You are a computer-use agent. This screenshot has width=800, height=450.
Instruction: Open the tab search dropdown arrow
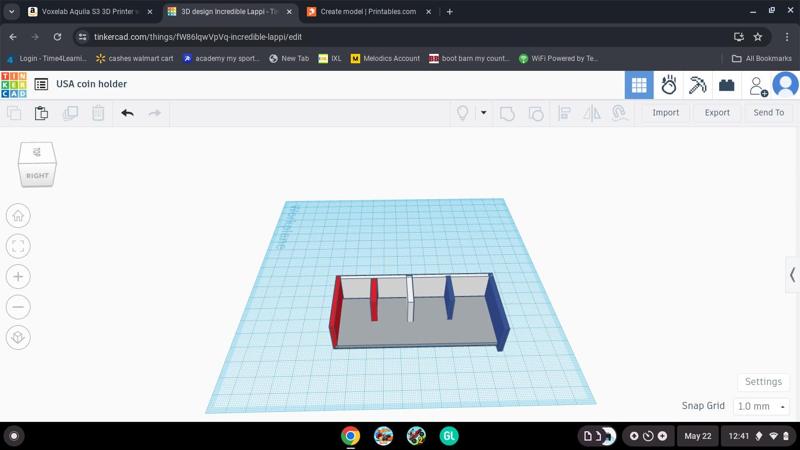(11, 12)
